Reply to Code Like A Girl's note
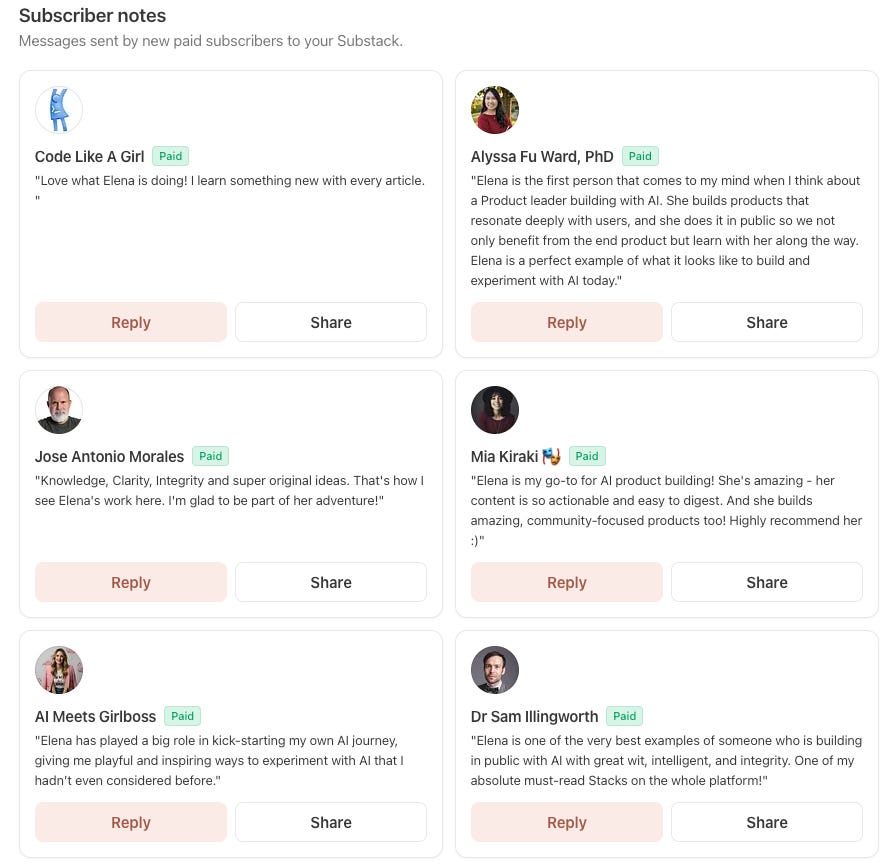 tap(131, 322)
